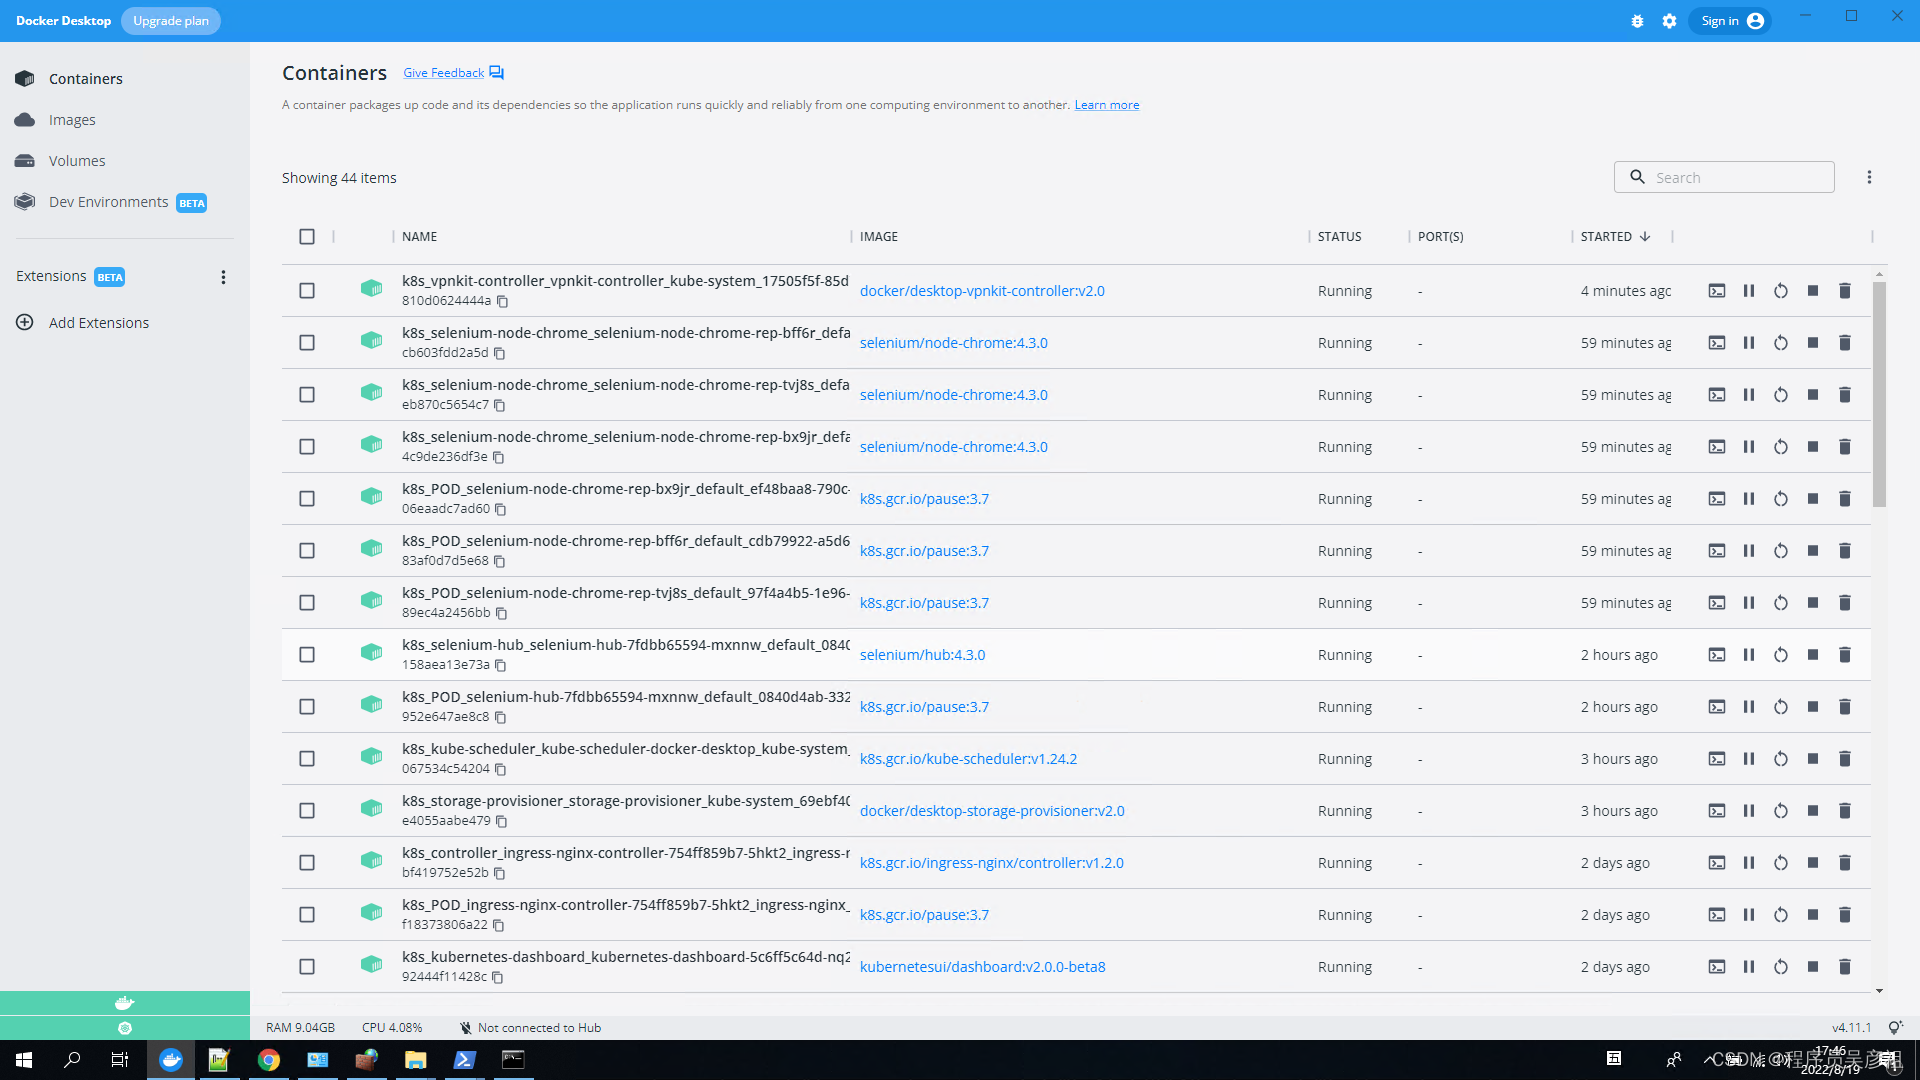The width and height of the screenshot is (1920, 1080).
Task: Toggle the select-all containers checkbox
Action: (307, 237)
